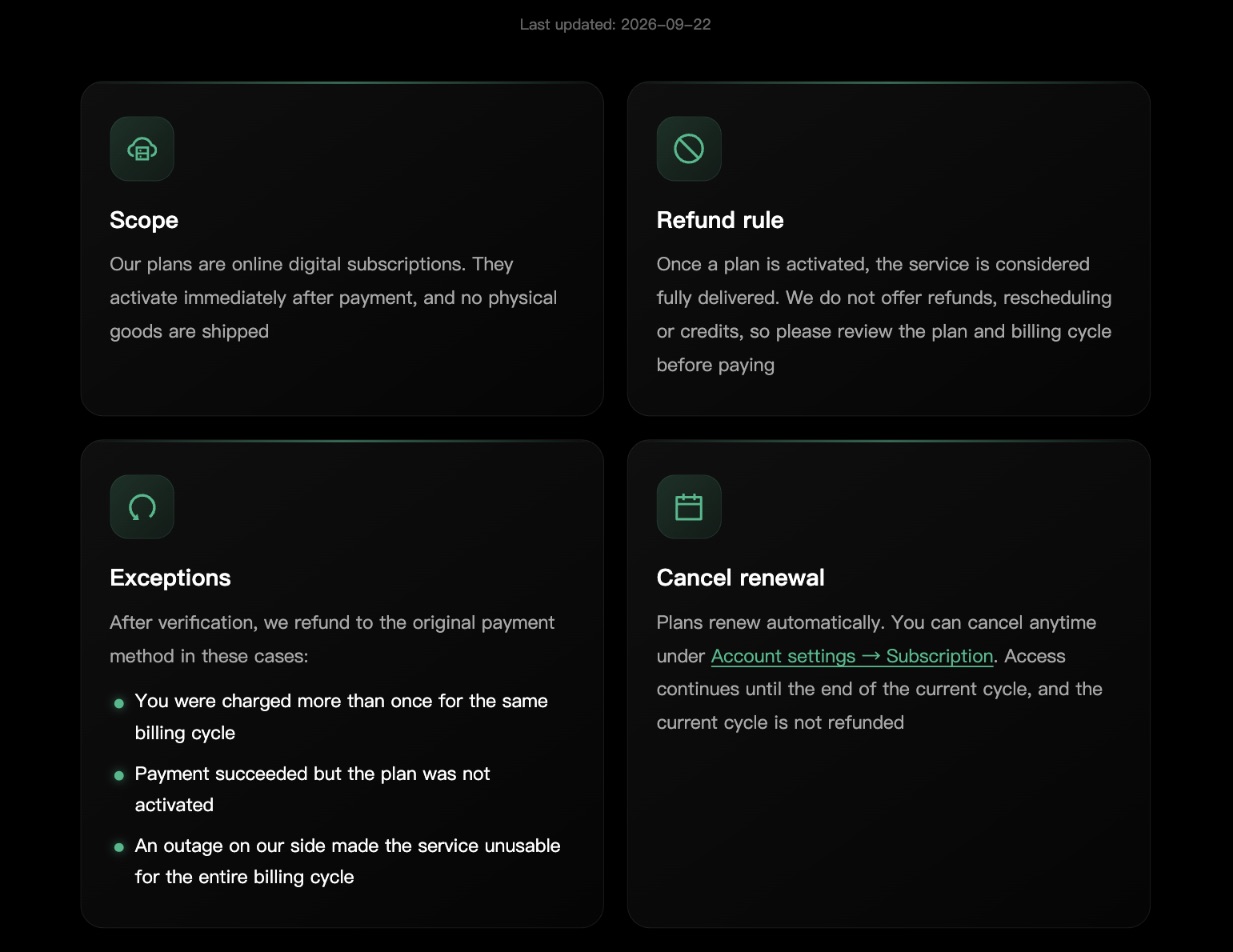Click the "Refund rule" heading
Screen dimensions: 1233x952
pyautogui.click(x=720, y=220)
